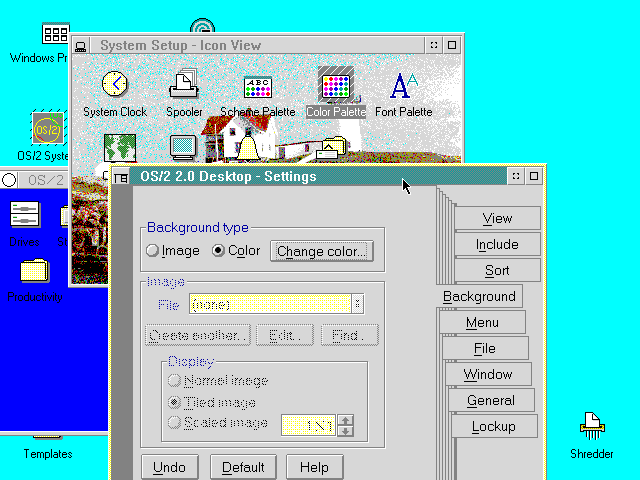This screenshot has height=480, width=640.
Task: Select the Windows Programs desktop icon
Action: pos(56,33)
